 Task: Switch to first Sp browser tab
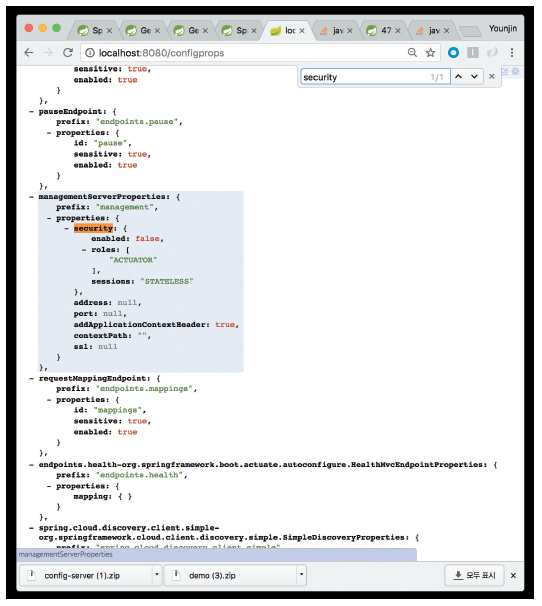[x=94, y=30]
